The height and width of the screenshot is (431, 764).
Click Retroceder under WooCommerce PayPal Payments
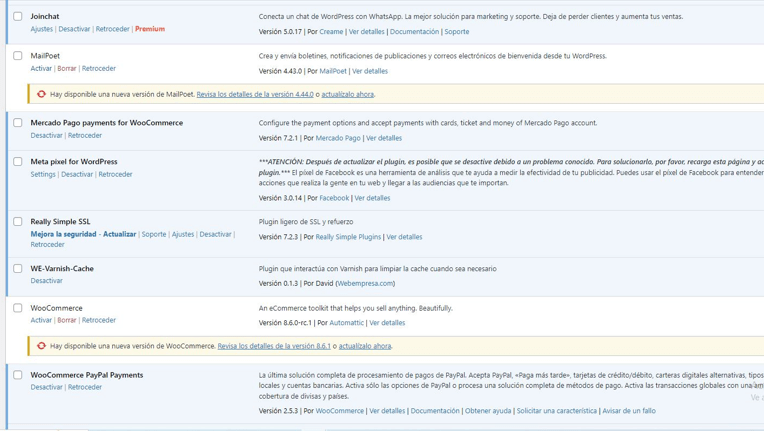[85, 387]
